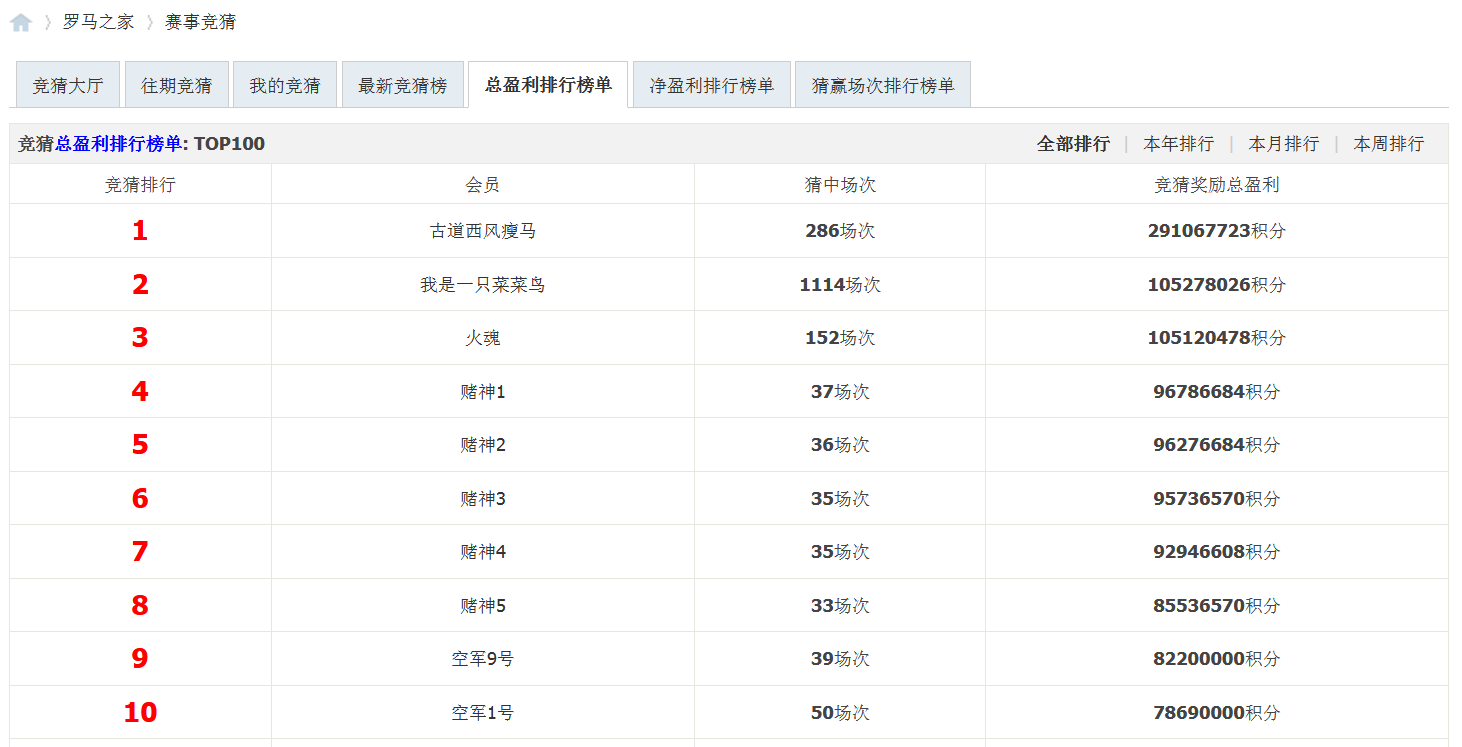The width and height of the screenshot is (1462, 747).
Task: Open 我的竞猜 tab
Action: pos(285,86)
